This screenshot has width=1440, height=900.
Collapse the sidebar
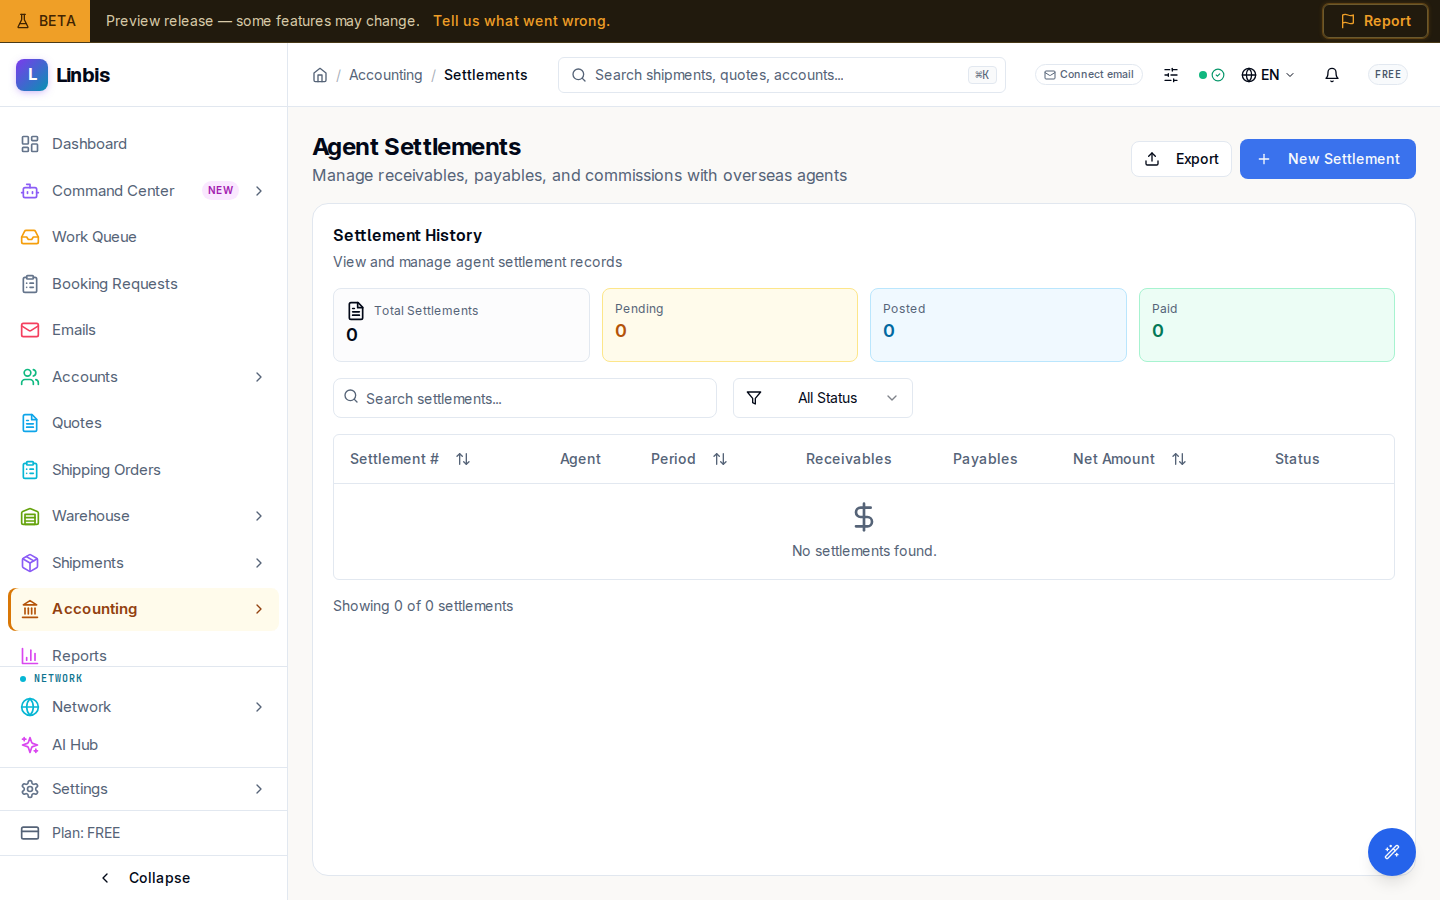click(x=144, y=878)
